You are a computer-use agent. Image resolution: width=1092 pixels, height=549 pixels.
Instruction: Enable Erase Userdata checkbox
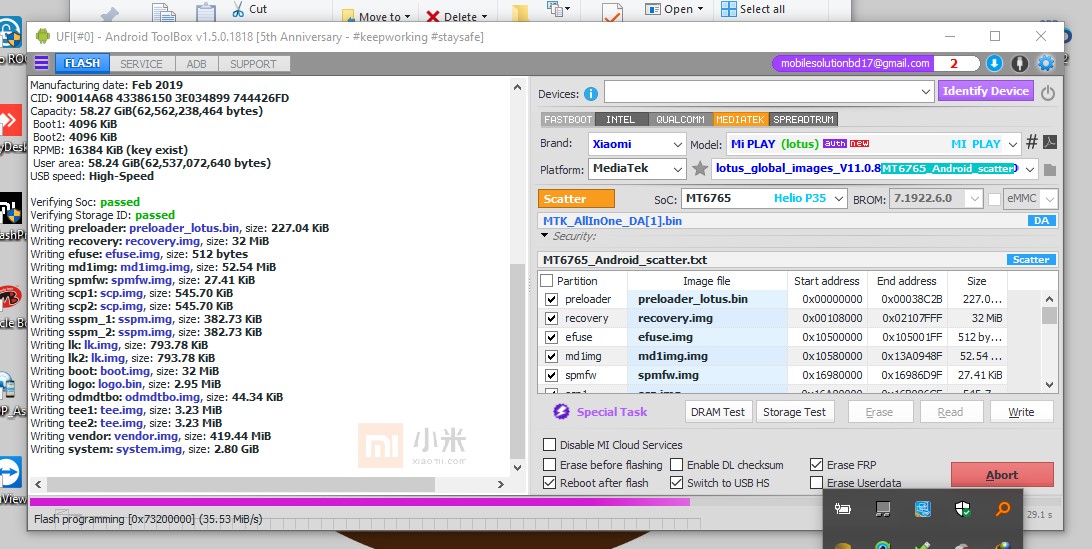click(816, 483)
